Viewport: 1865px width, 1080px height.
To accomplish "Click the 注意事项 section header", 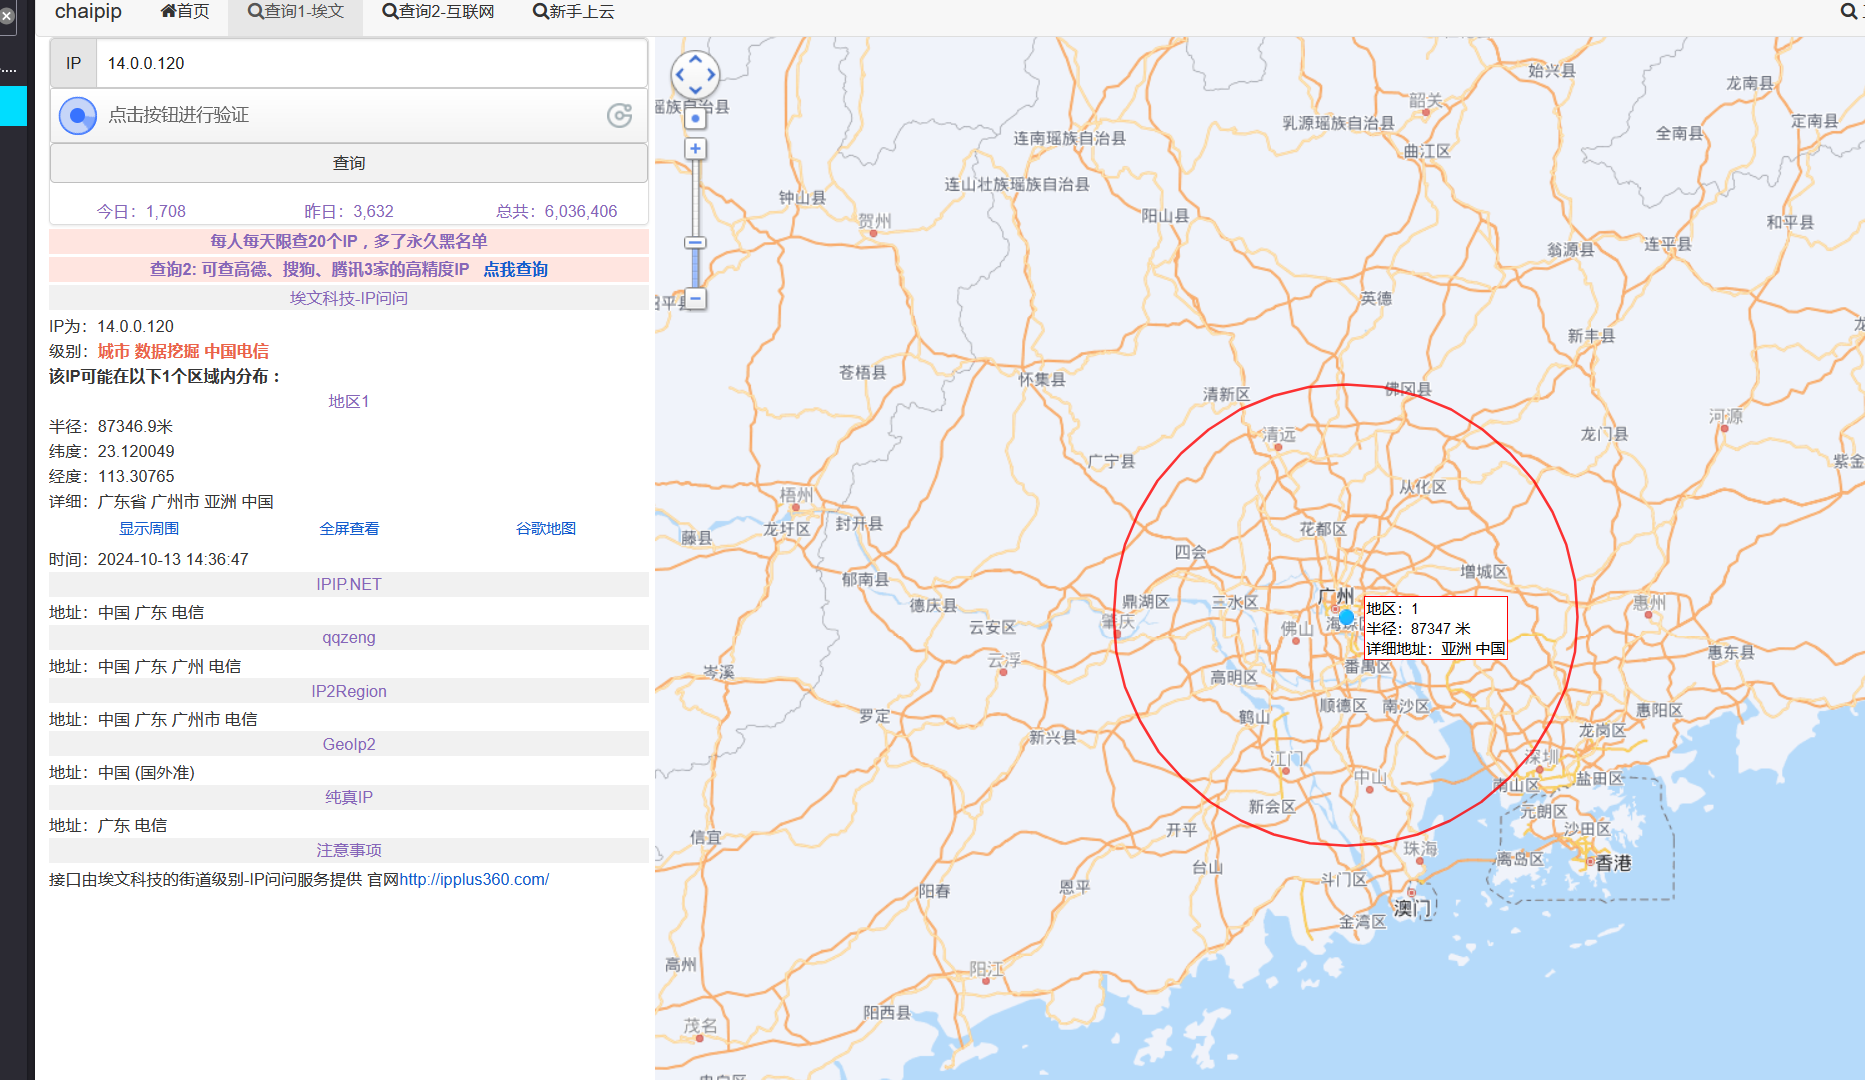I will pyautogui.click(x=349, y=850).
